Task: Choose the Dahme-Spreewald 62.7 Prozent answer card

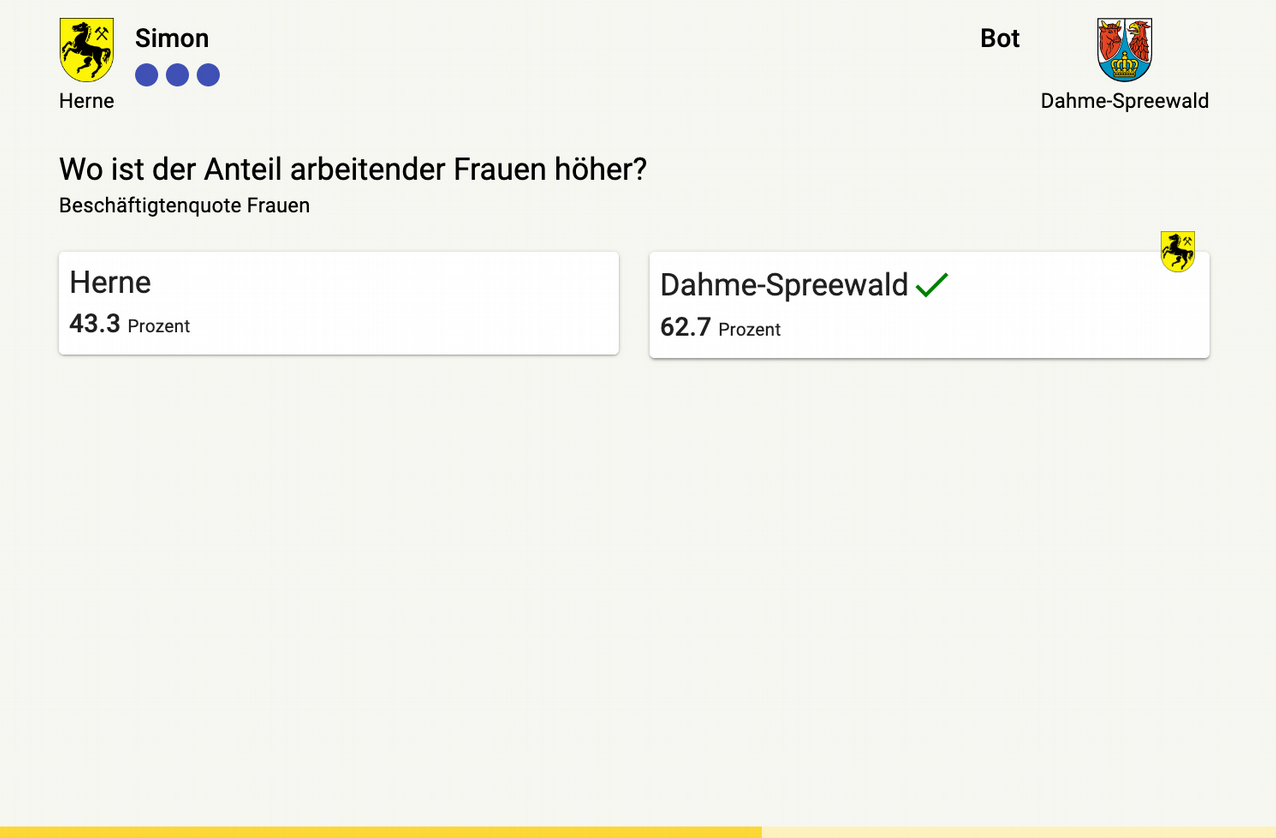Action: coord(929,303)
